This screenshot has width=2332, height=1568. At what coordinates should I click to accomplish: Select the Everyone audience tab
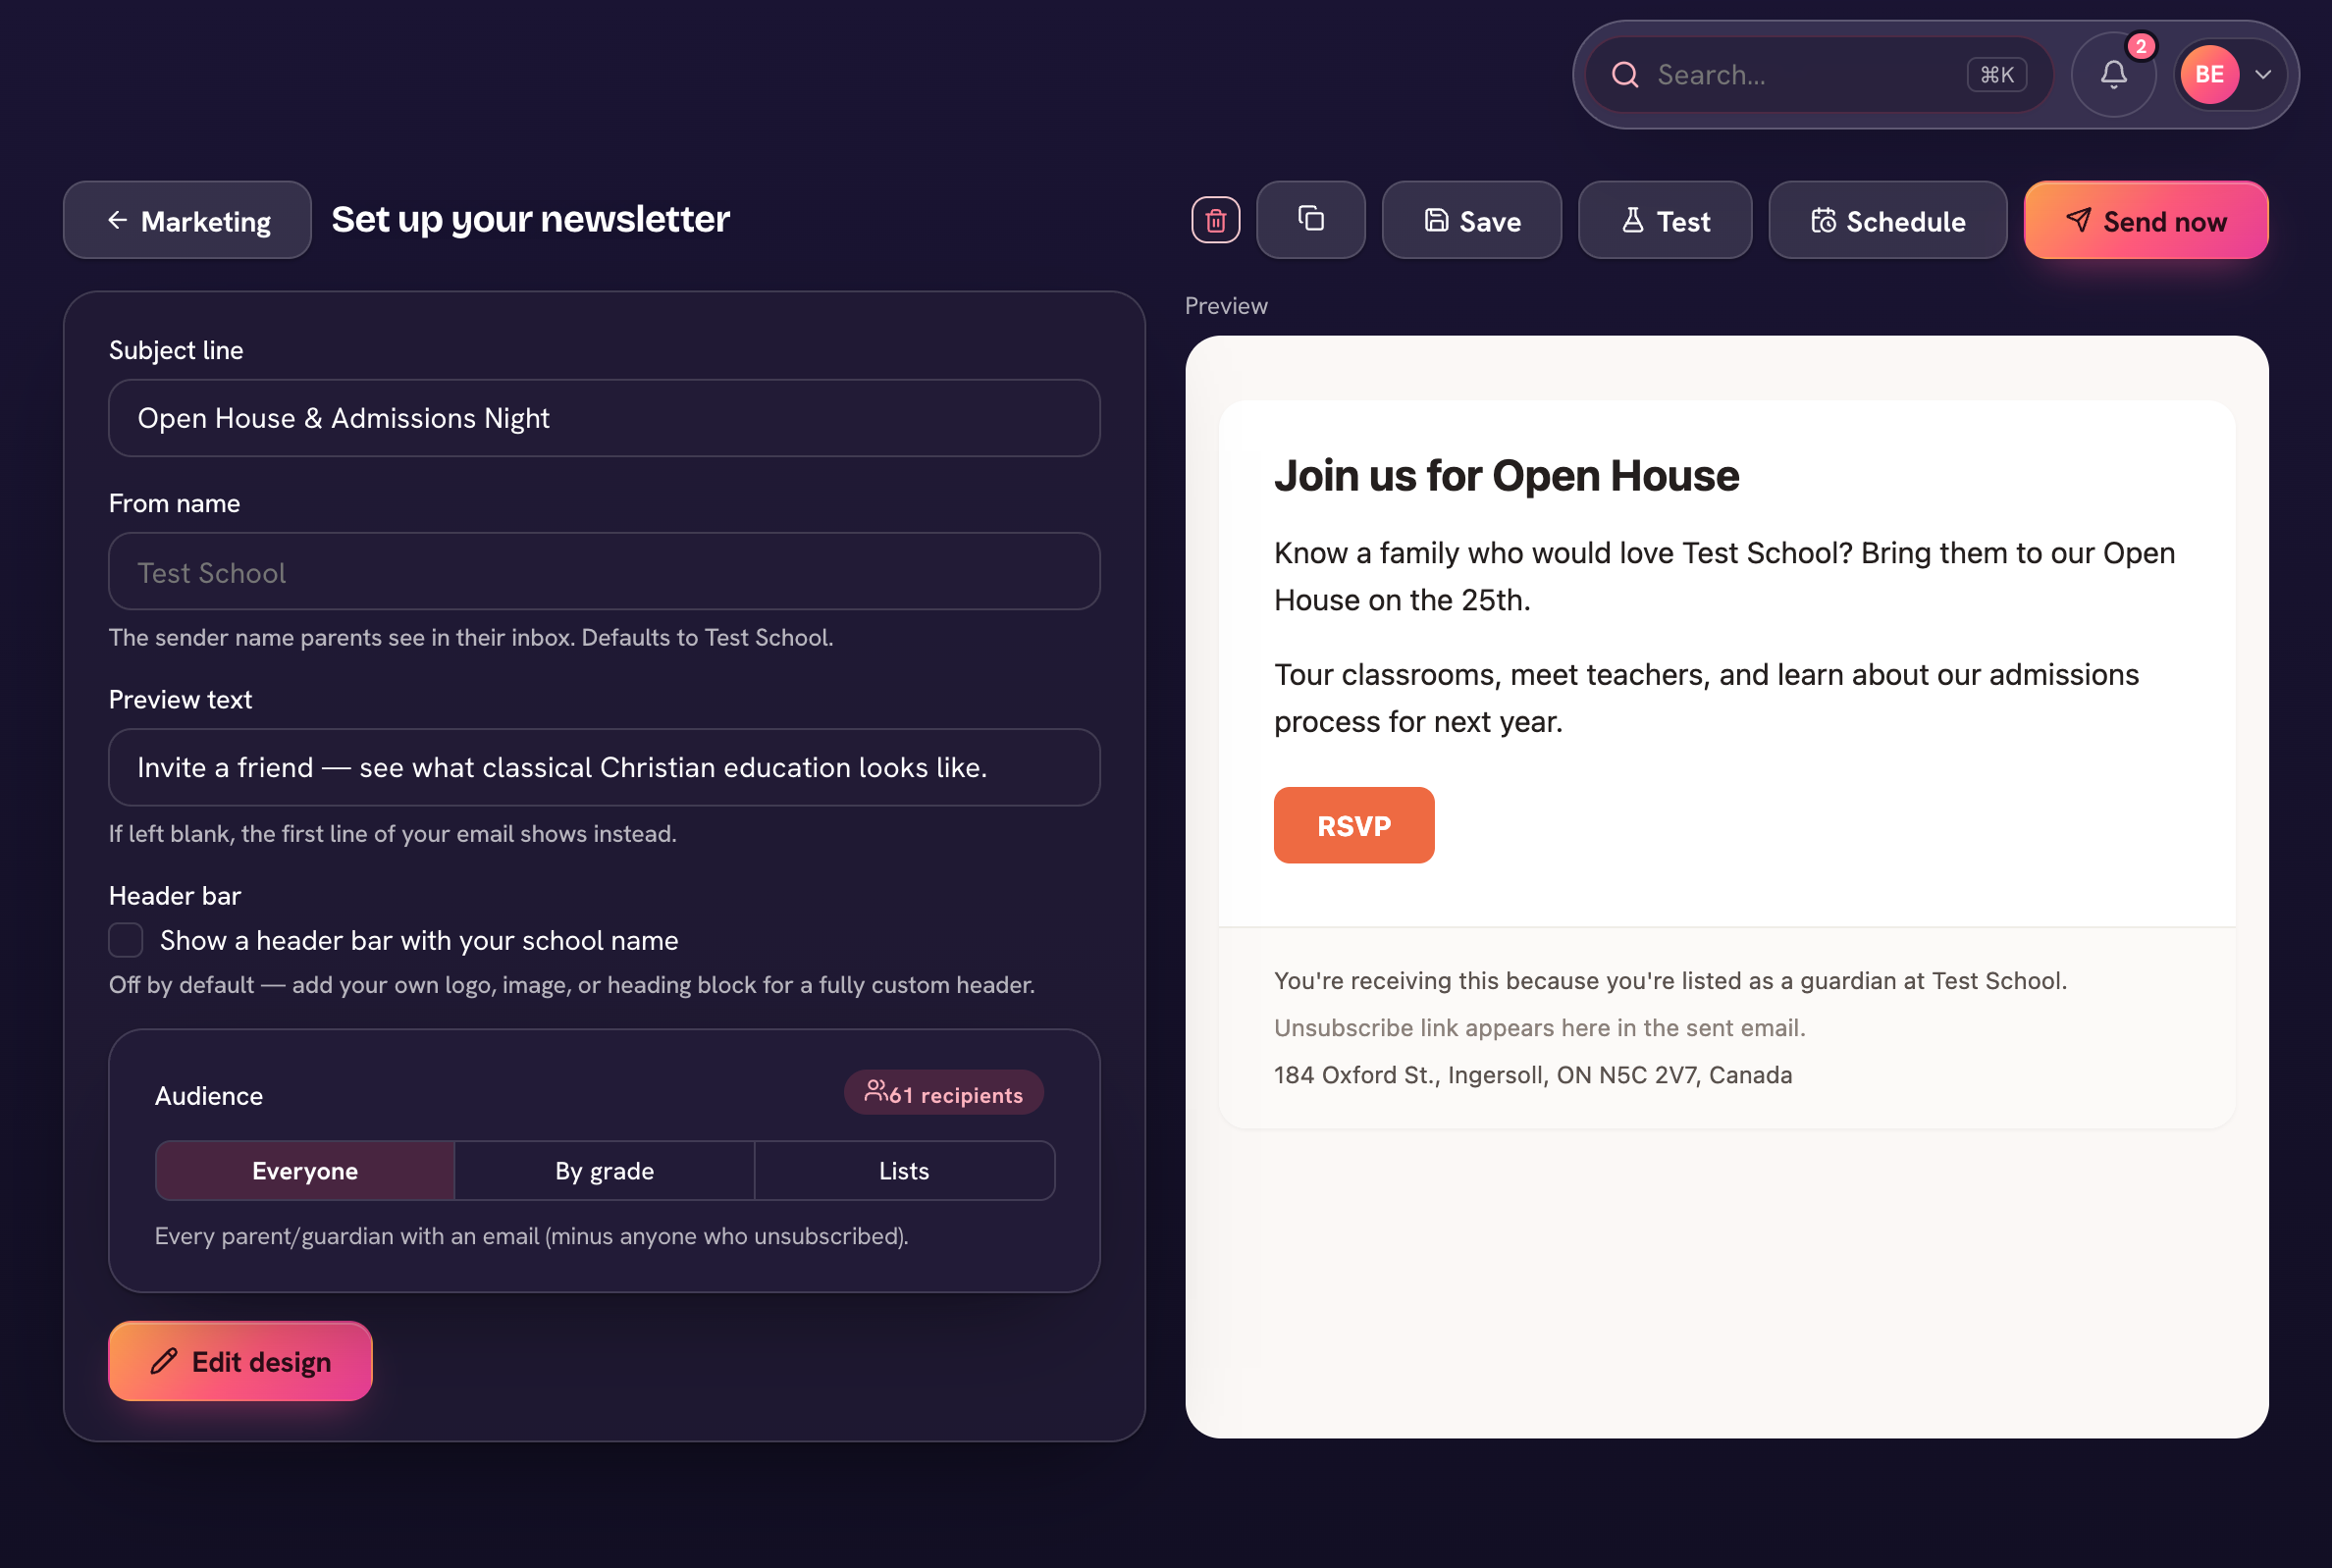[x=305, y=1171]
